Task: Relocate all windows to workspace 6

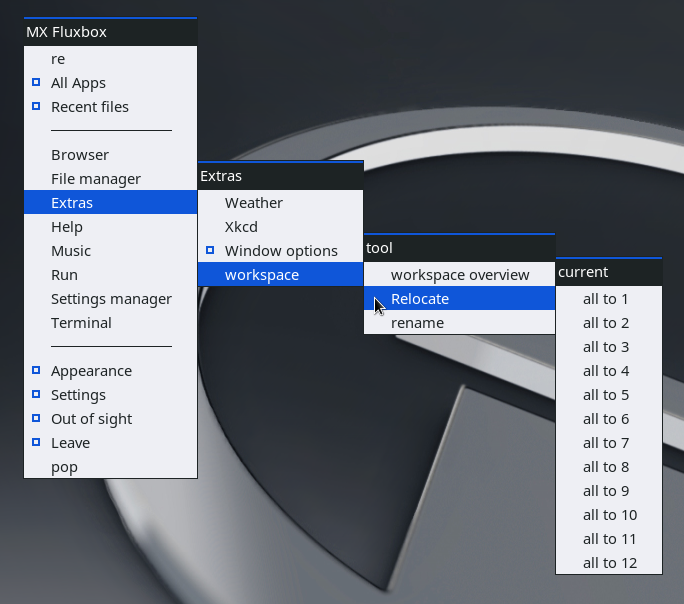Action: click(609, 418)
